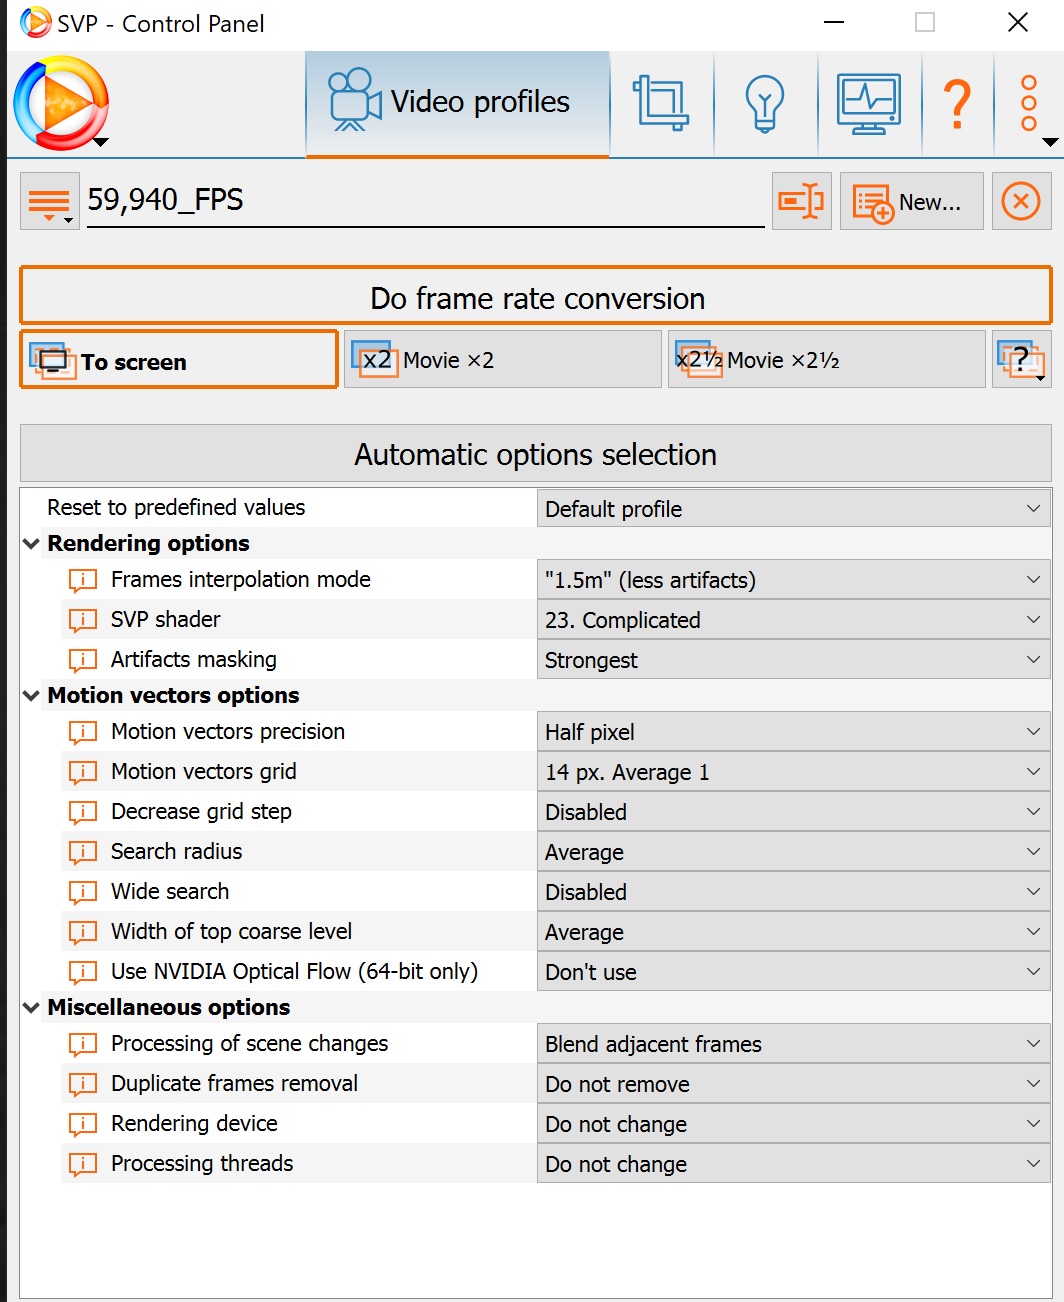Open the question mark help tab
This screenshot has height=1302, width=1064.
[957, 103]
